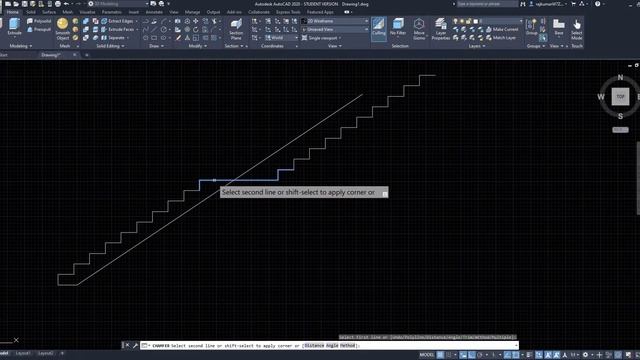This screenshot has width=640, height=360.
Task: Expand the Solid Editing panel
Action: click(110, 46)
